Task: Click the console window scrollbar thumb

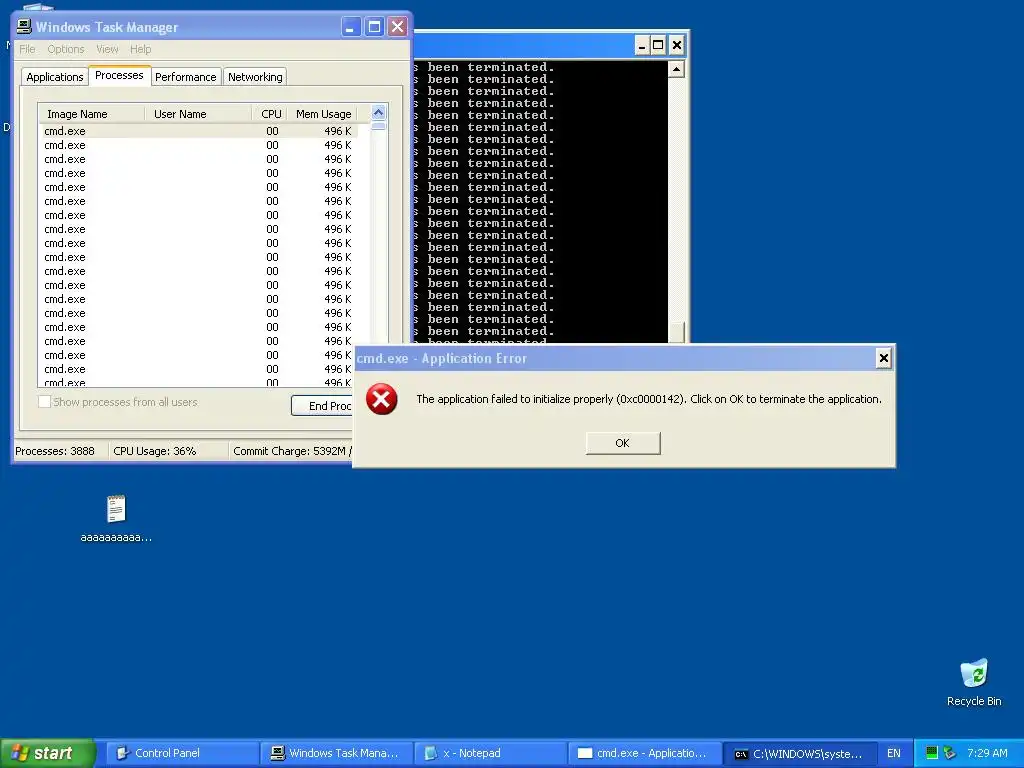Action: (677, 332)
